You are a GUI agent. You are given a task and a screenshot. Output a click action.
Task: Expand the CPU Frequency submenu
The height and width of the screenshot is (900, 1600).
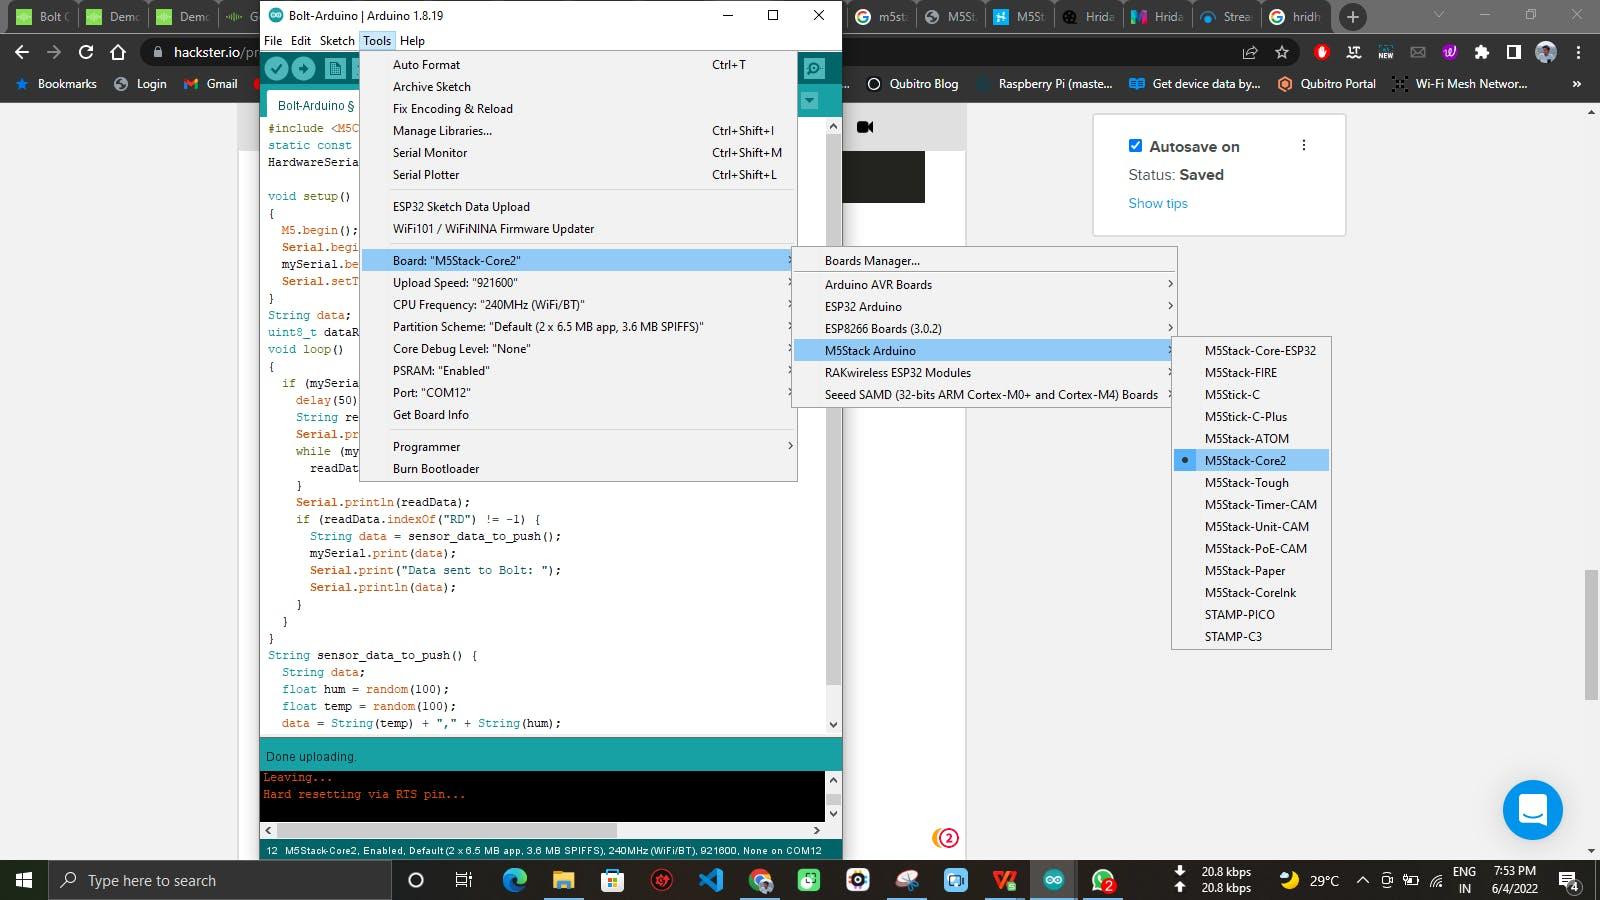579,305
